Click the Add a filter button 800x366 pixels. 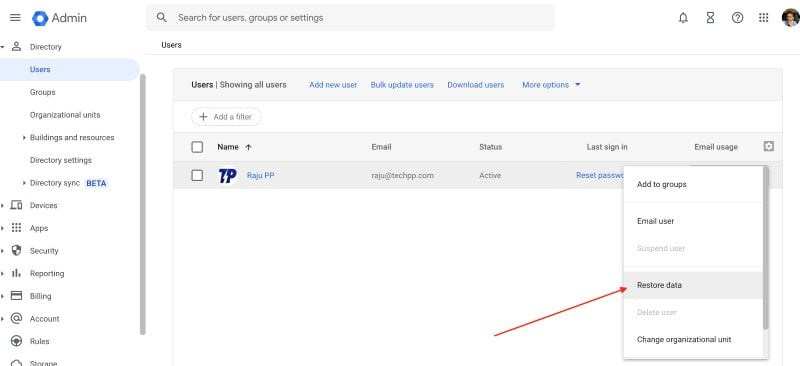[226, 117]
